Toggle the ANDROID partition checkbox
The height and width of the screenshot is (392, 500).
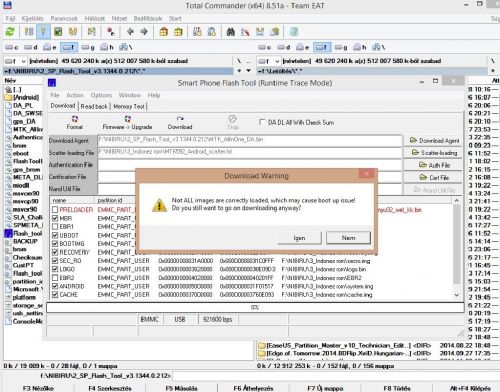pos(55,286)
